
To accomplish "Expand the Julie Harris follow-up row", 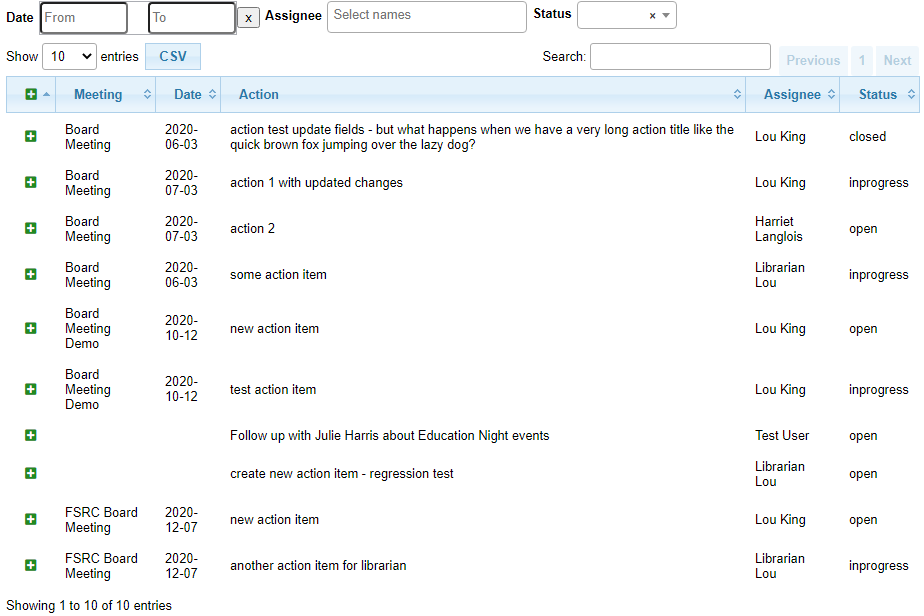I will coord(31,435).
